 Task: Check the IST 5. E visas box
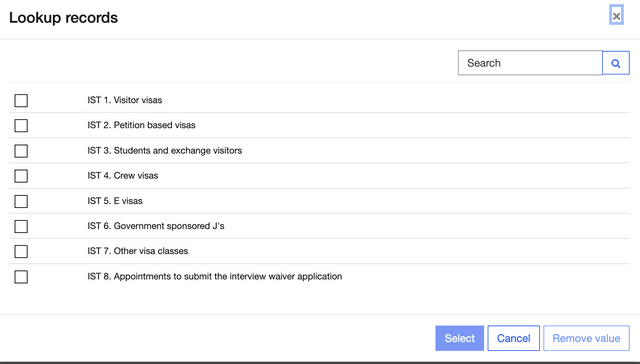pyautogui.click(x=21, y=201)
